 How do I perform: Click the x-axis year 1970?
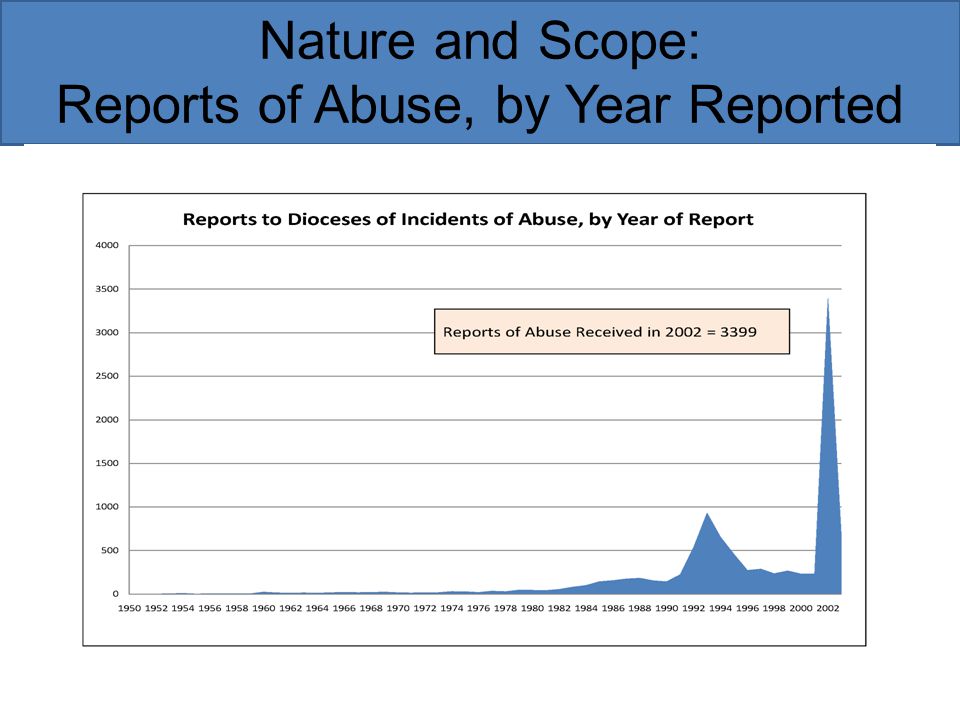coord(398,608)
